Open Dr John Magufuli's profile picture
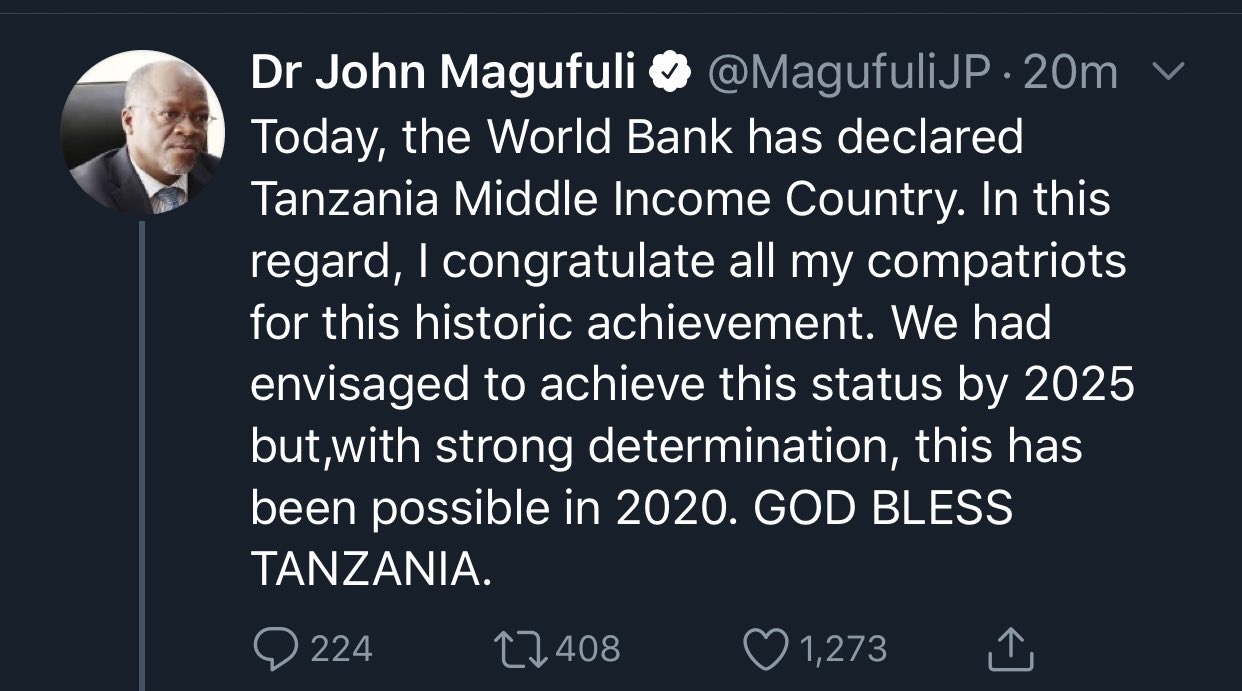This screenshot has width=1242, height=691. 141,133
